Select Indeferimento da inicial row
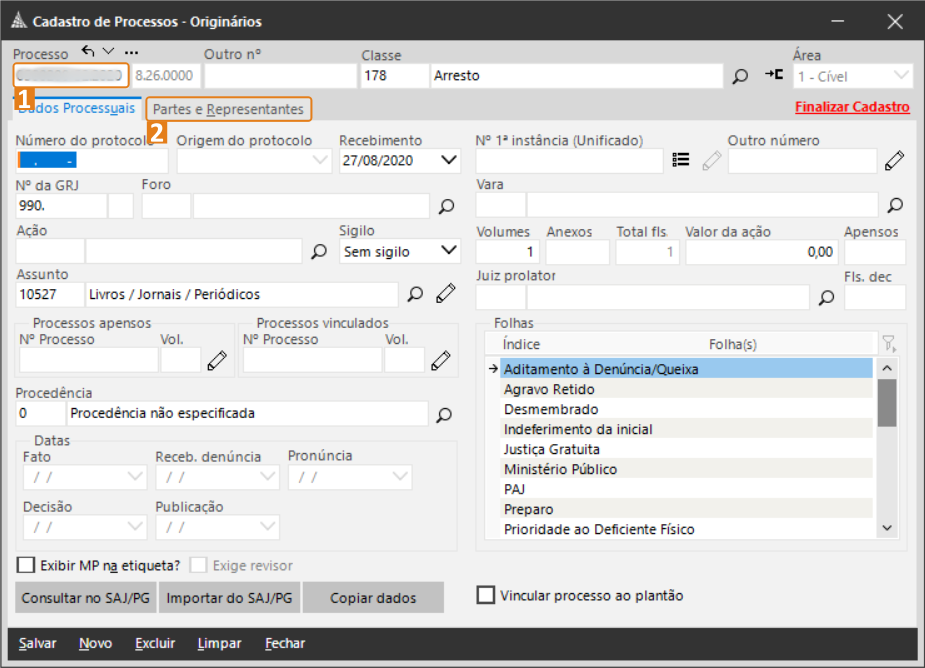Viewport: 925px width, 668px height. point(686,429)
